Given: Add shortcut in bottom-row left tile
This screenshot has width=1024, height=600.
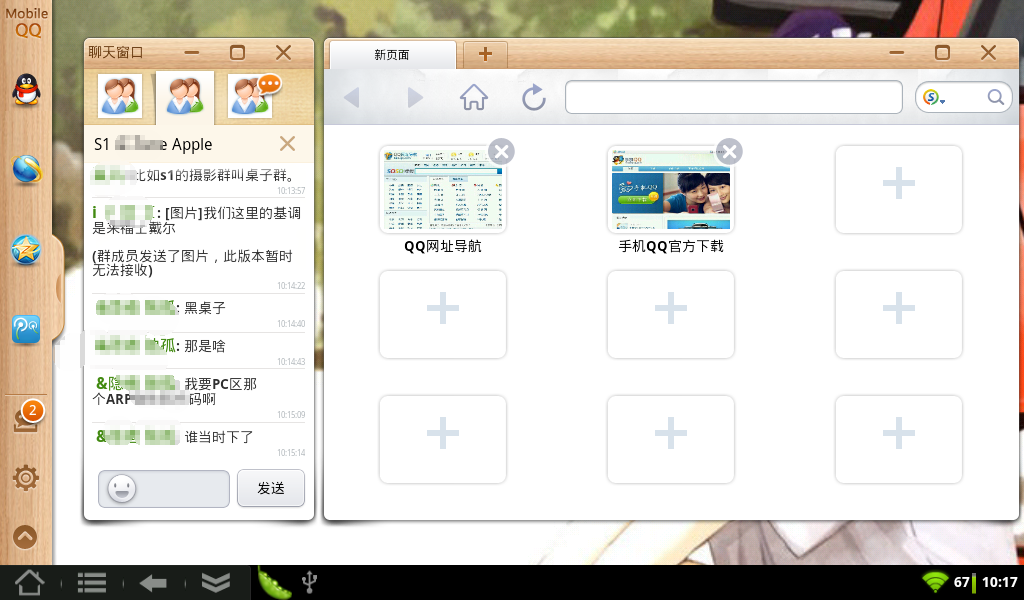Looking at the screenshot, I should [x=442, y=439].
